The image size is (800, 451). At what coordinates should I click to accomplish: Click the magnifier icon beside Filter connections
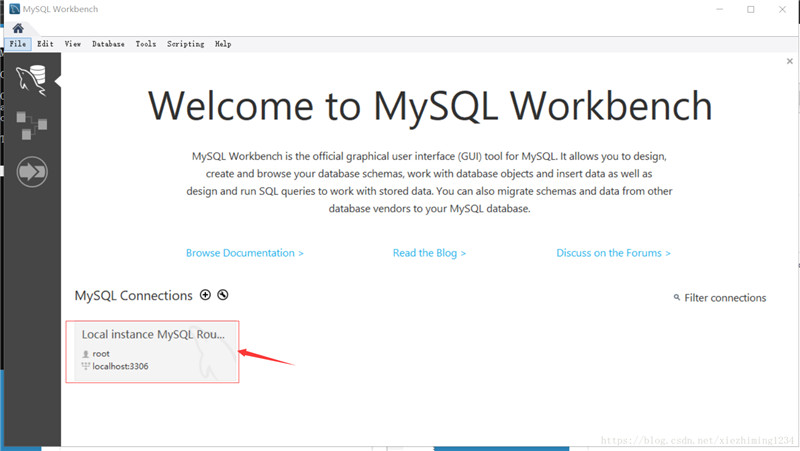pyautogui.click(x=677, y=298)
